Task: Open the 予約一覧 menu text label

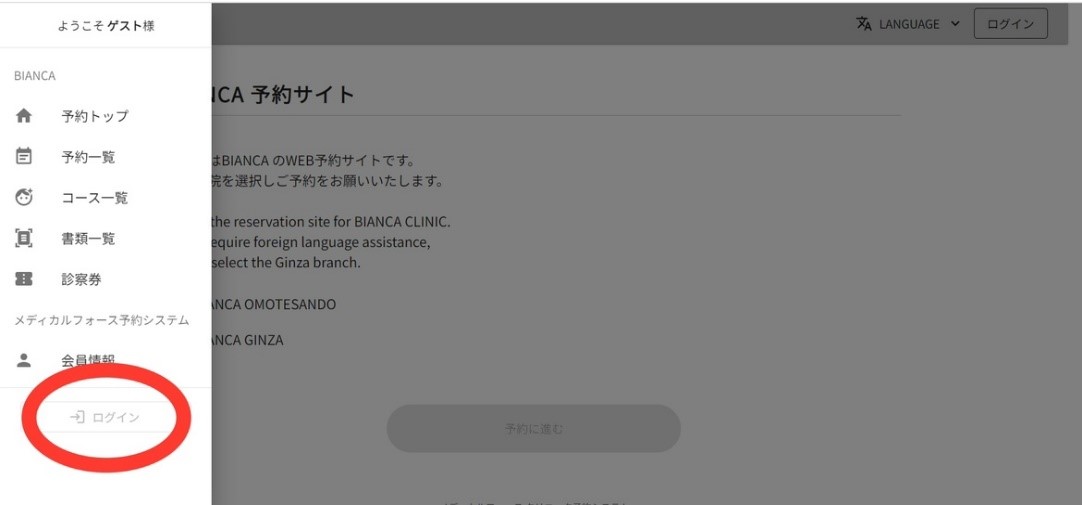Action: [88, 157]
